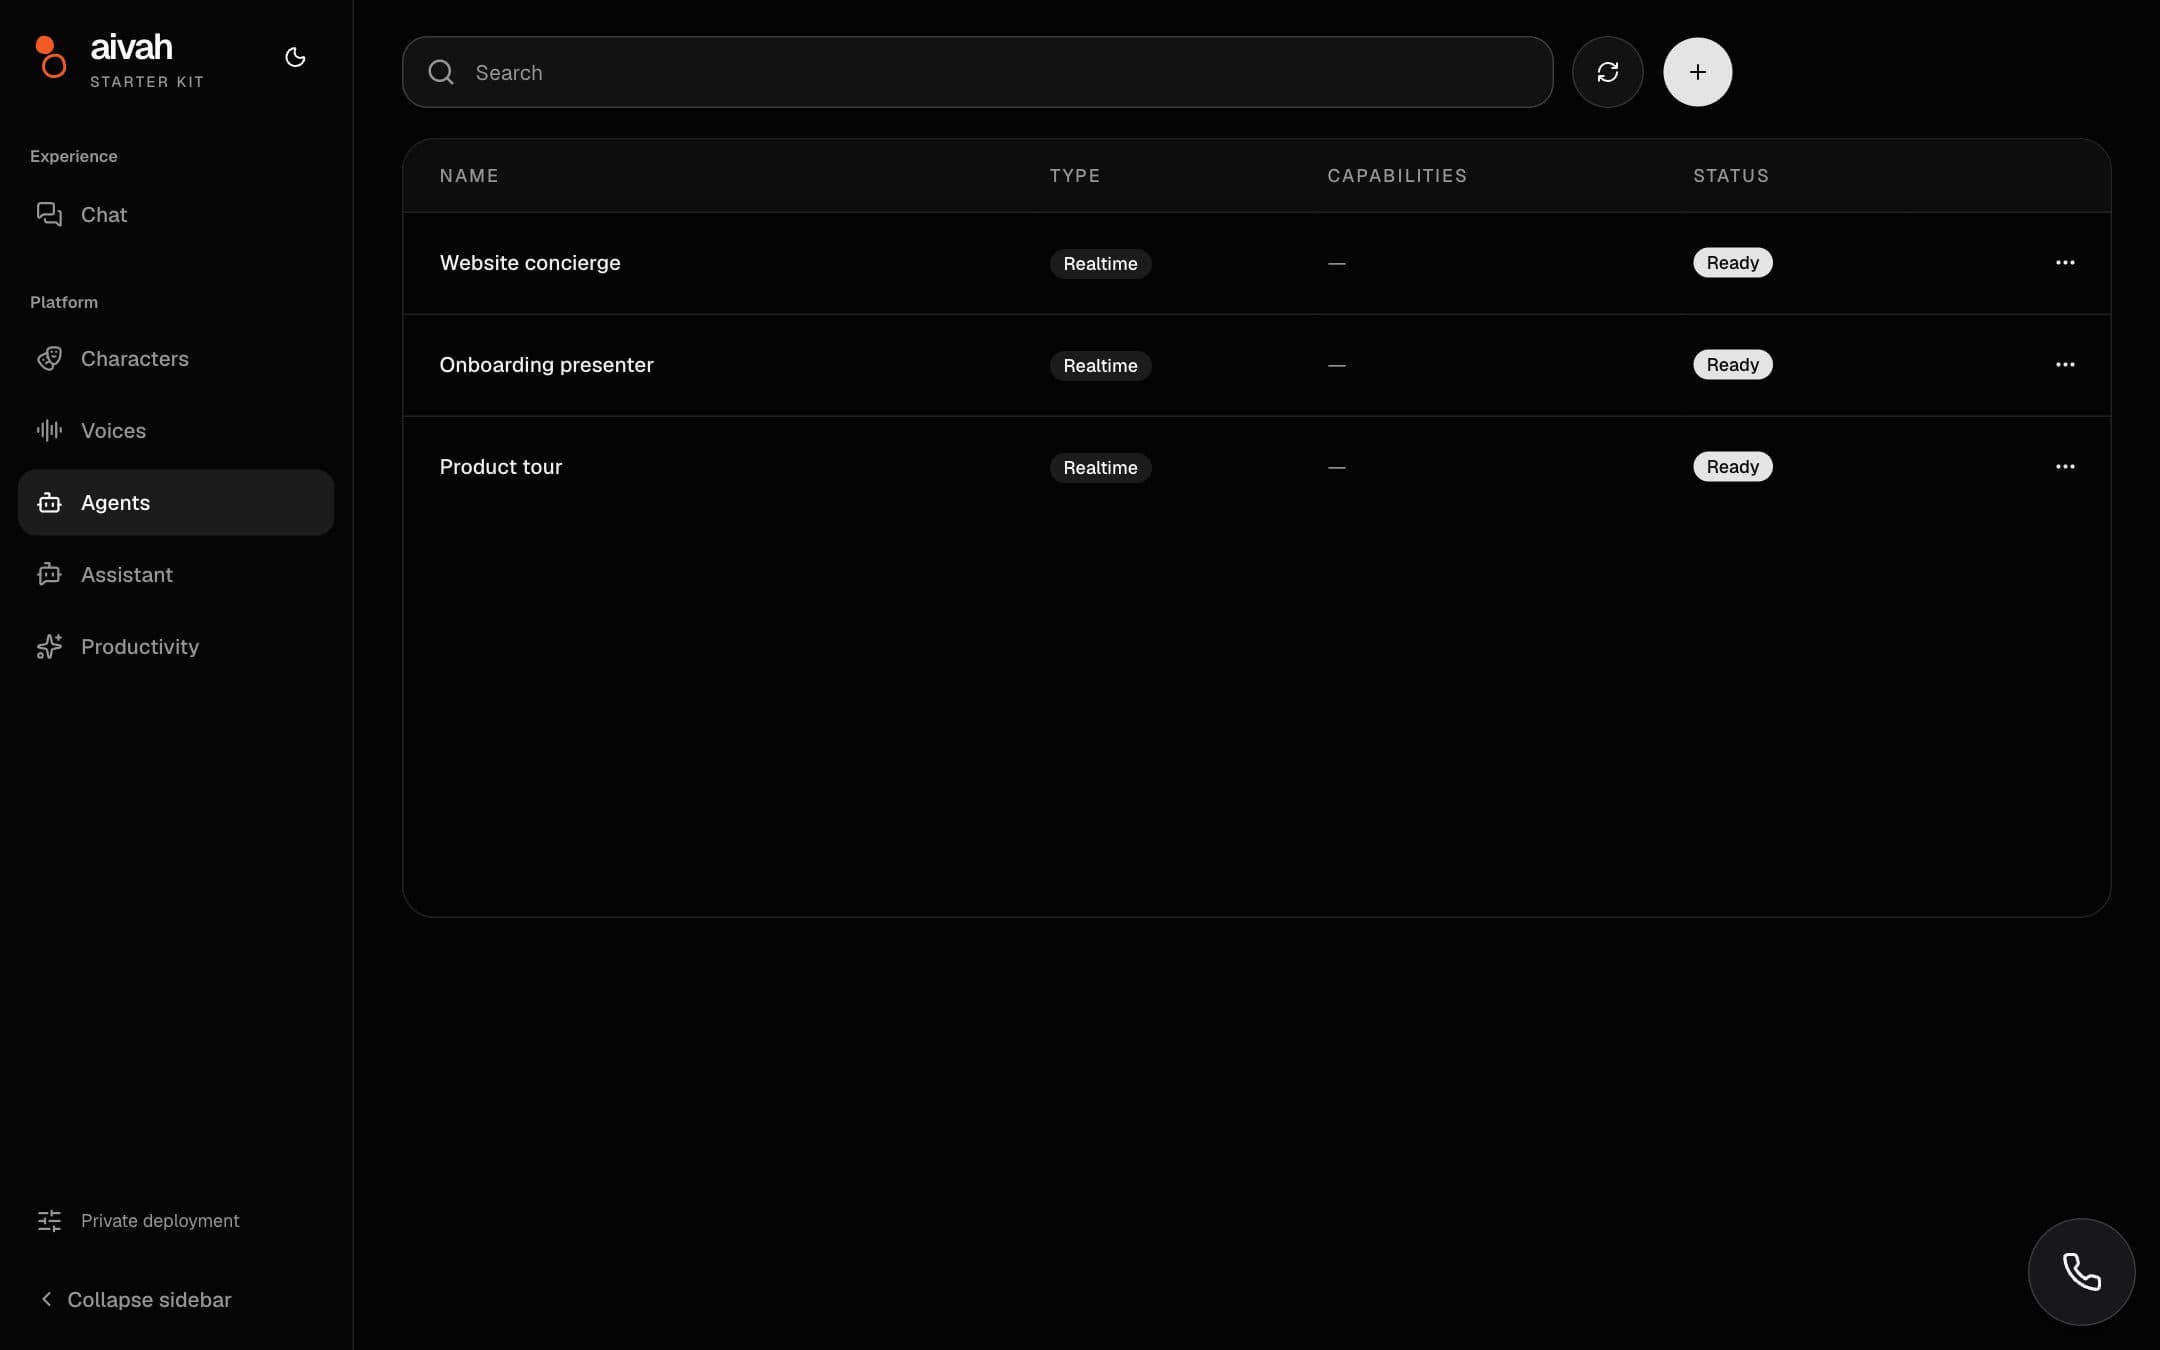Select Agents in the sidebar
Image resolution: width=2160 pixels, height=1350 pixels.
(x=176, y=502)
